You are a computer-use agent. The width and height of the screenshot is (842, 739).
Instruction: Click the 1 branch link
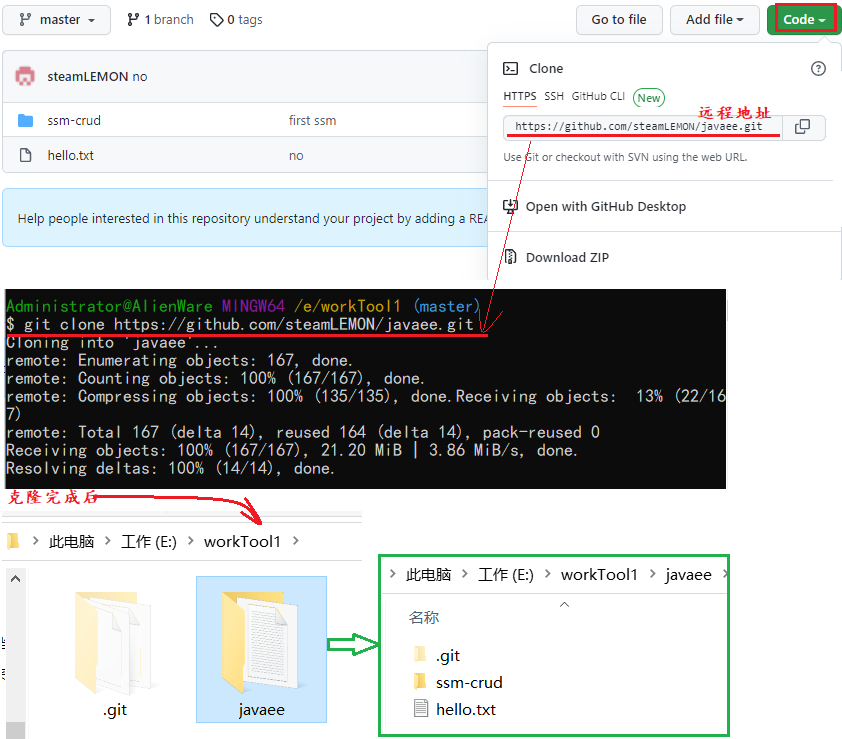coord(160,20)
